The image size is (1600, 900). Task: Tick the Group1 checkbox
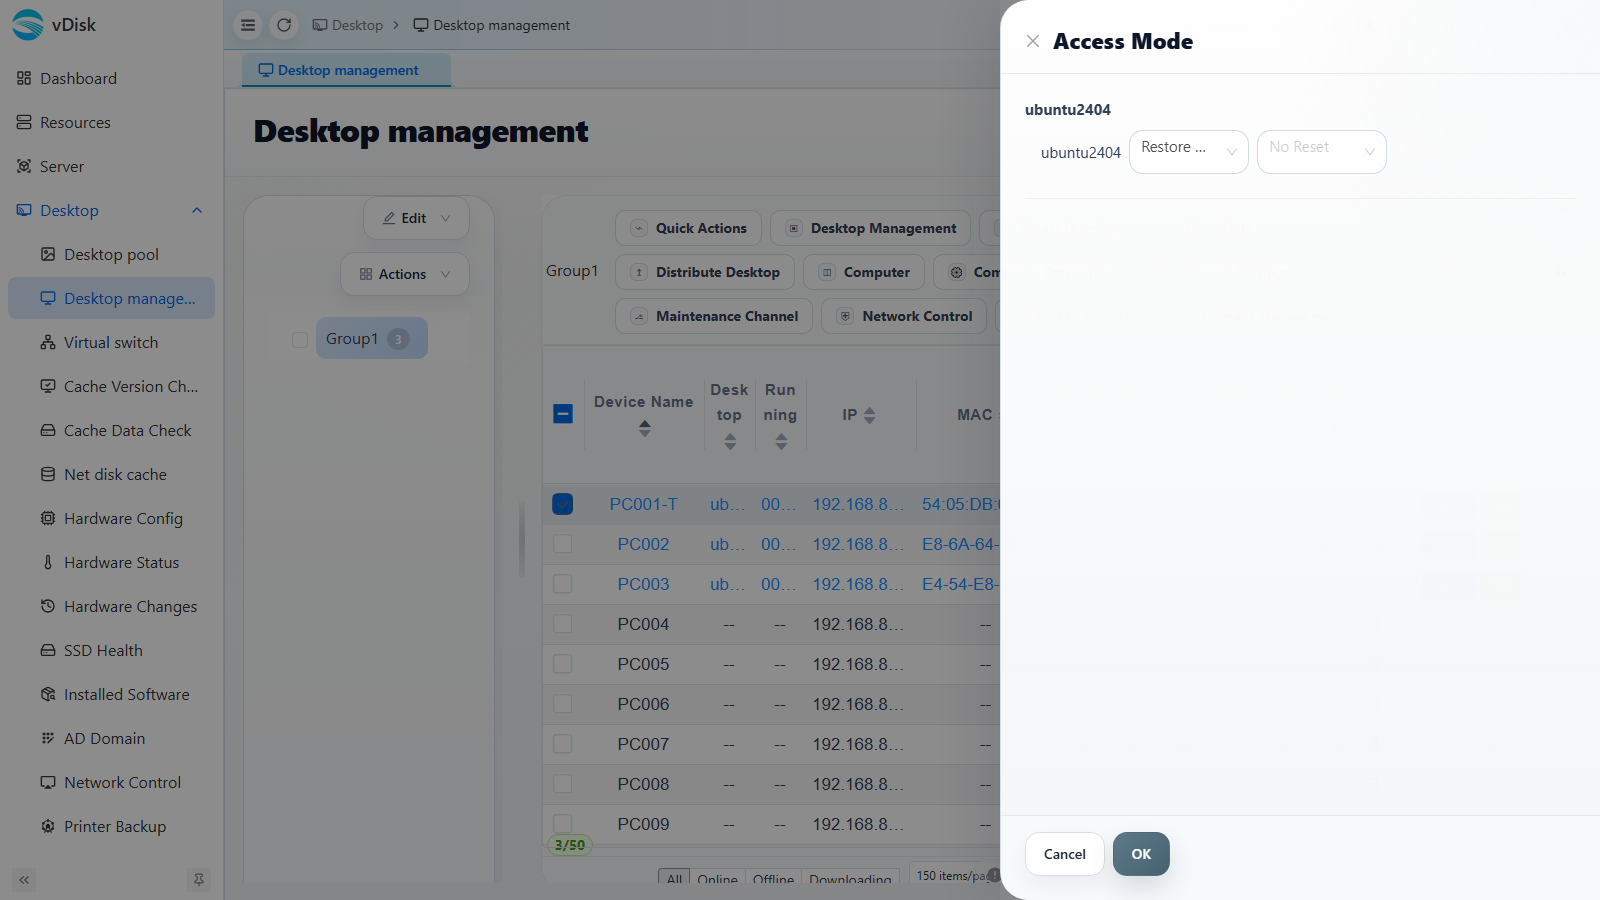300,339
